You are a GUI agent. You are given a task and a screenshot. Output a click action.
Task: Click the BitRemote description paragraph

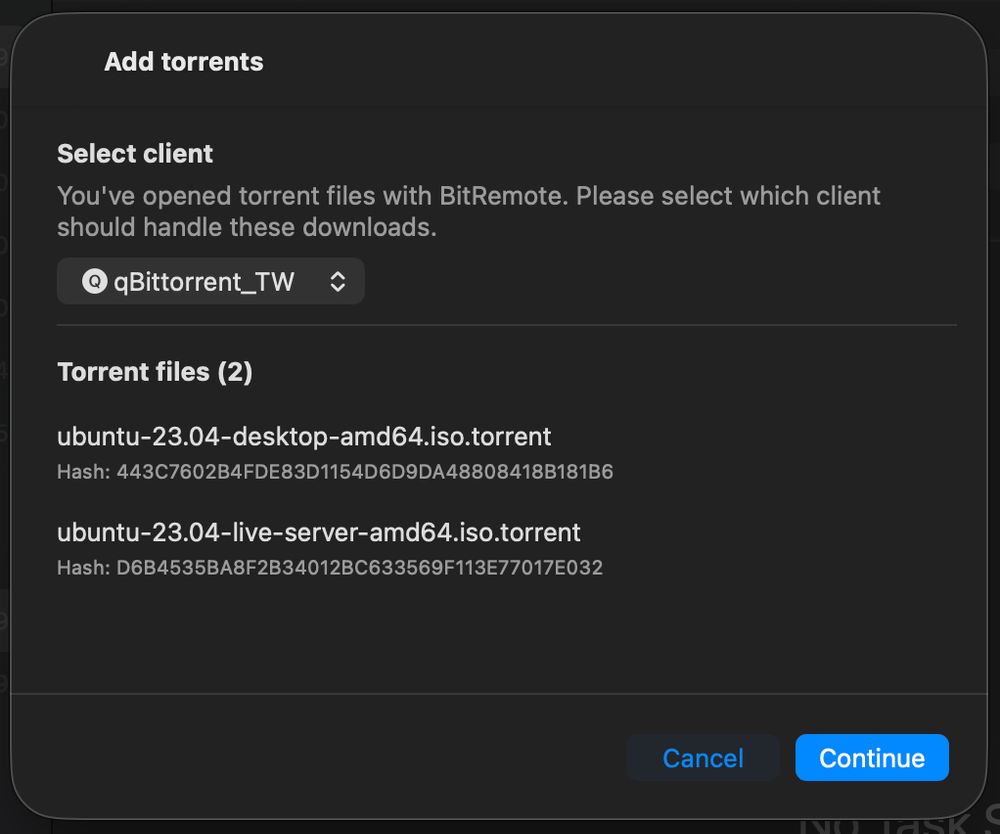(x=468, y=211)
